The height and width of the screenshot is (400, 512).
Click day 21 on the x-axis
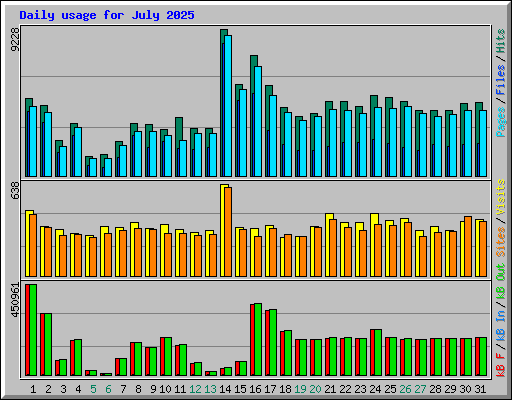(330, 389)
